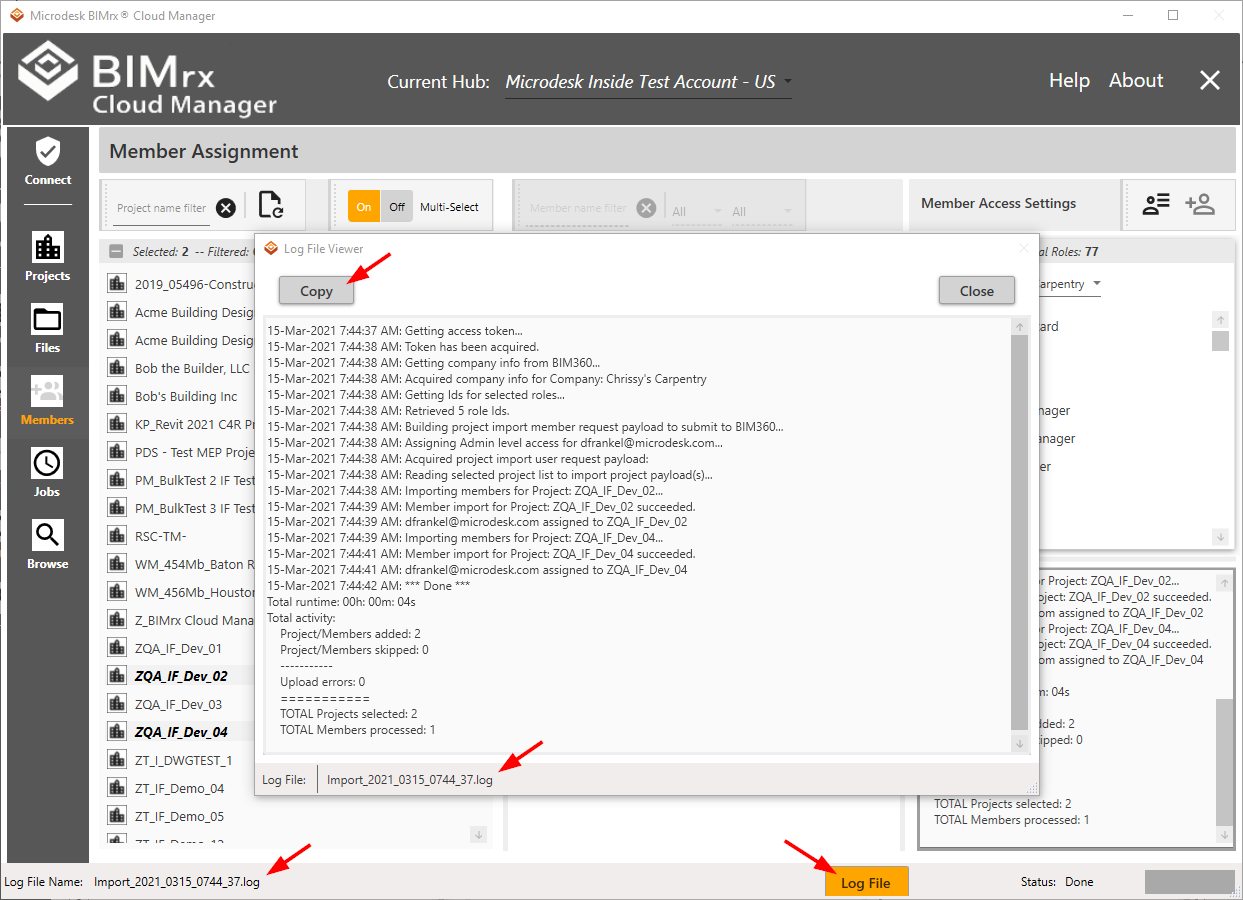Click the refresh project list icon

(x=270, y=205)
